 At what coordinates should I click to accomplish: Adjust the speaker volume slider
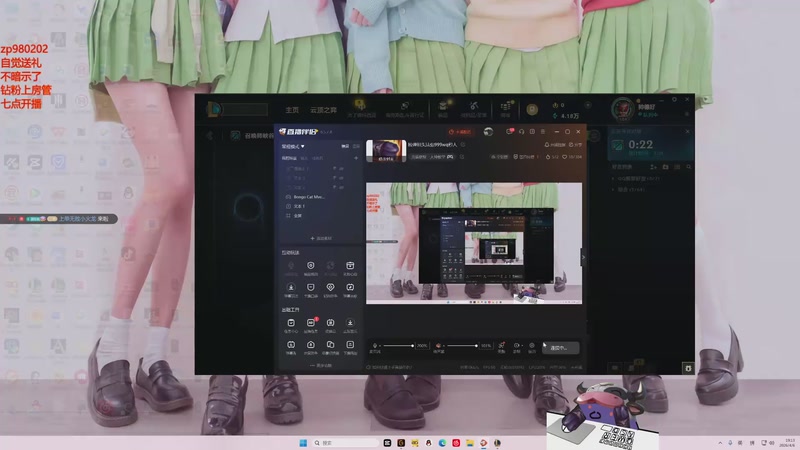[462, 346]
